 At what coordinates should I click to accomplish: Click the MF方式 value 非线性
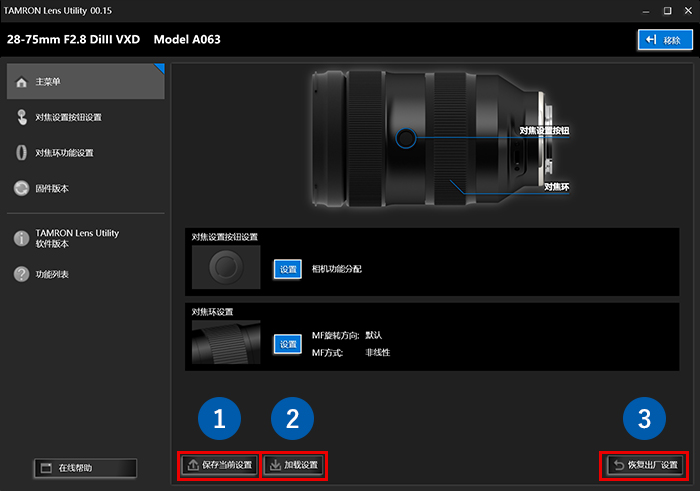378,353
